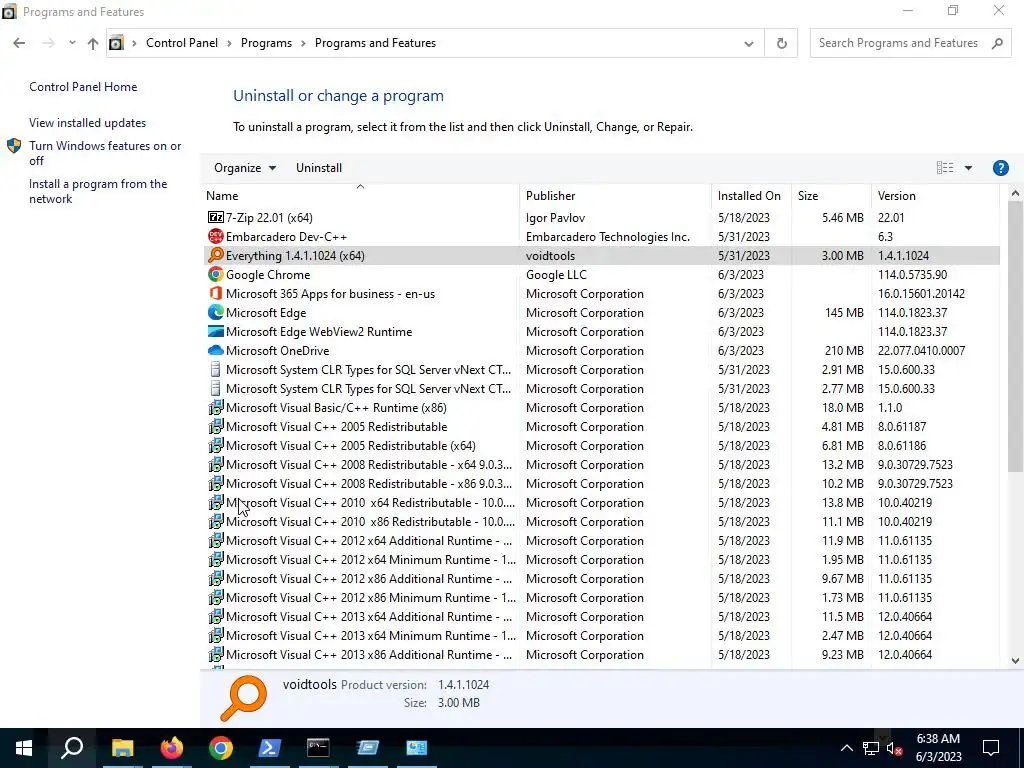This screenshot has width=1024, height=768.
Task: Open Install a program from the network
Action: click(x=98, y=191)
